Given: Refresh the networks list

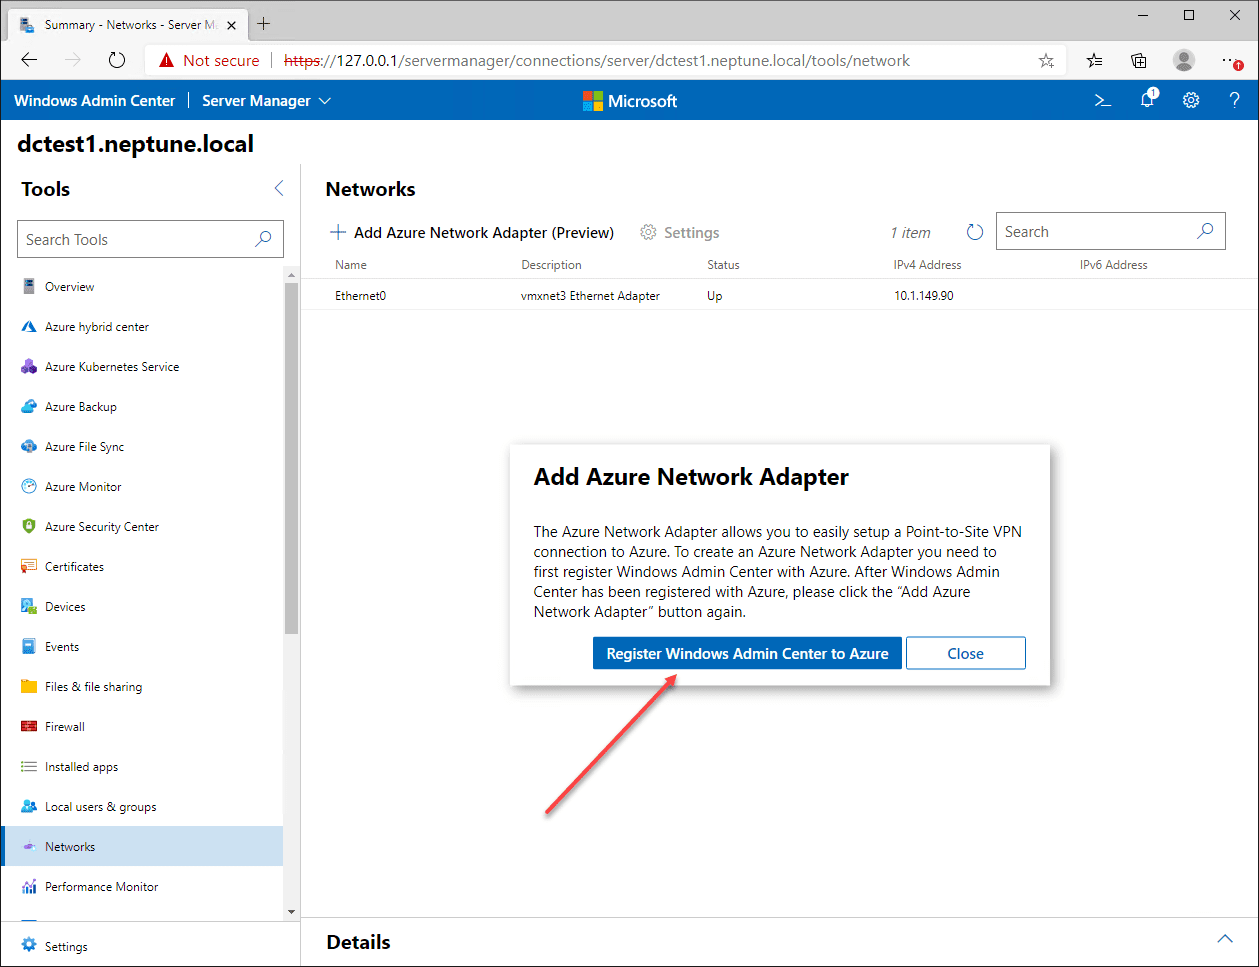Looking at the screenshot, I should [975, 232].
